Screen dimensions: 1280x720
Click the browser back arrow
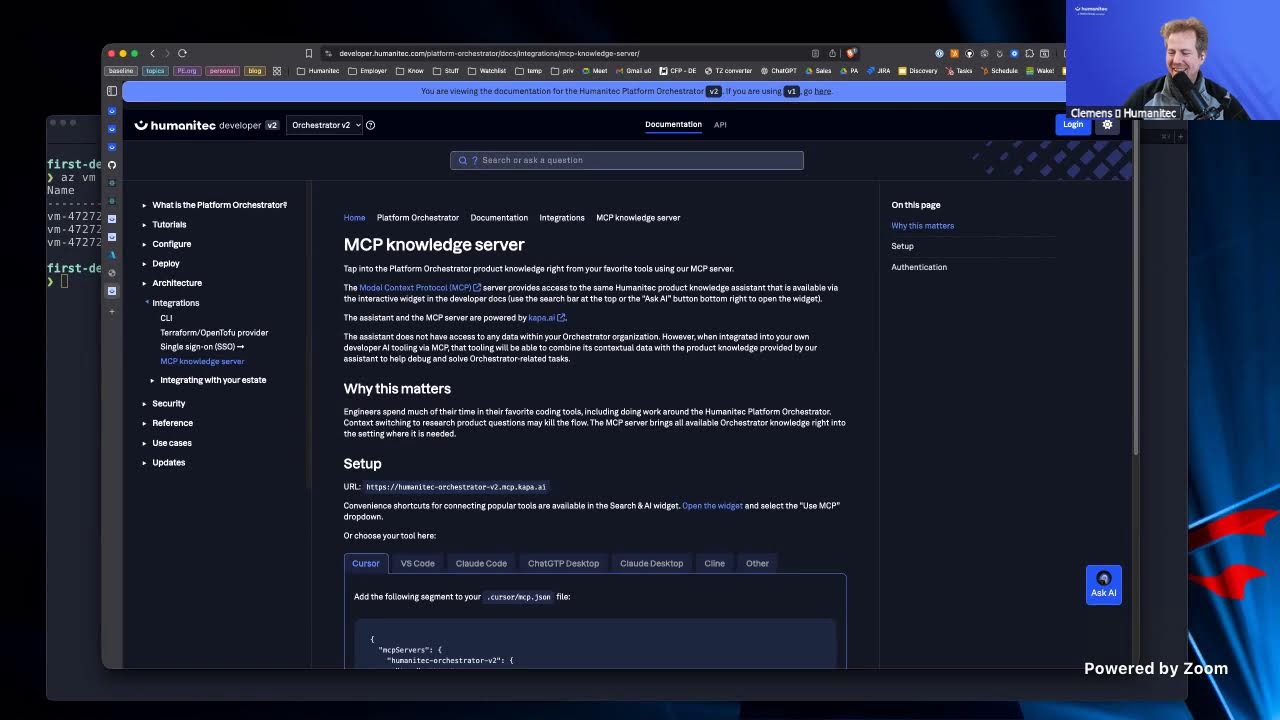(152, 53)
